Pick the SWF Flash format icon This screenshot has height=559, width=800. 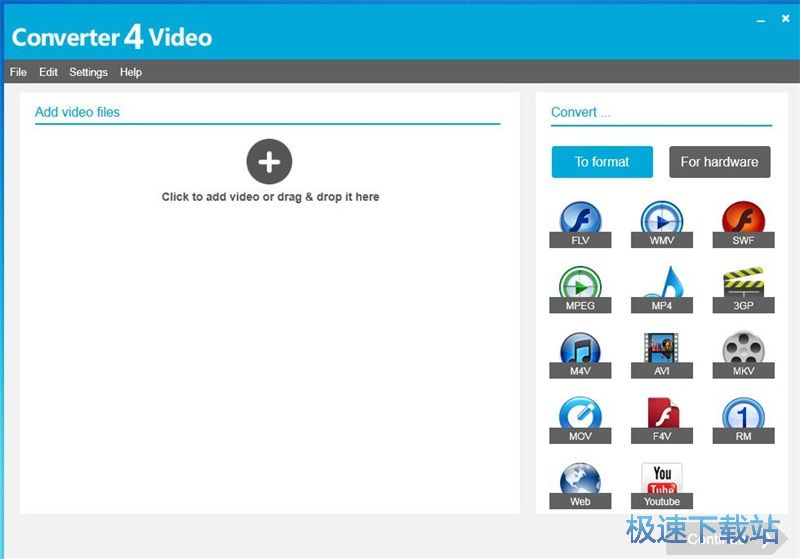point(743,224)
